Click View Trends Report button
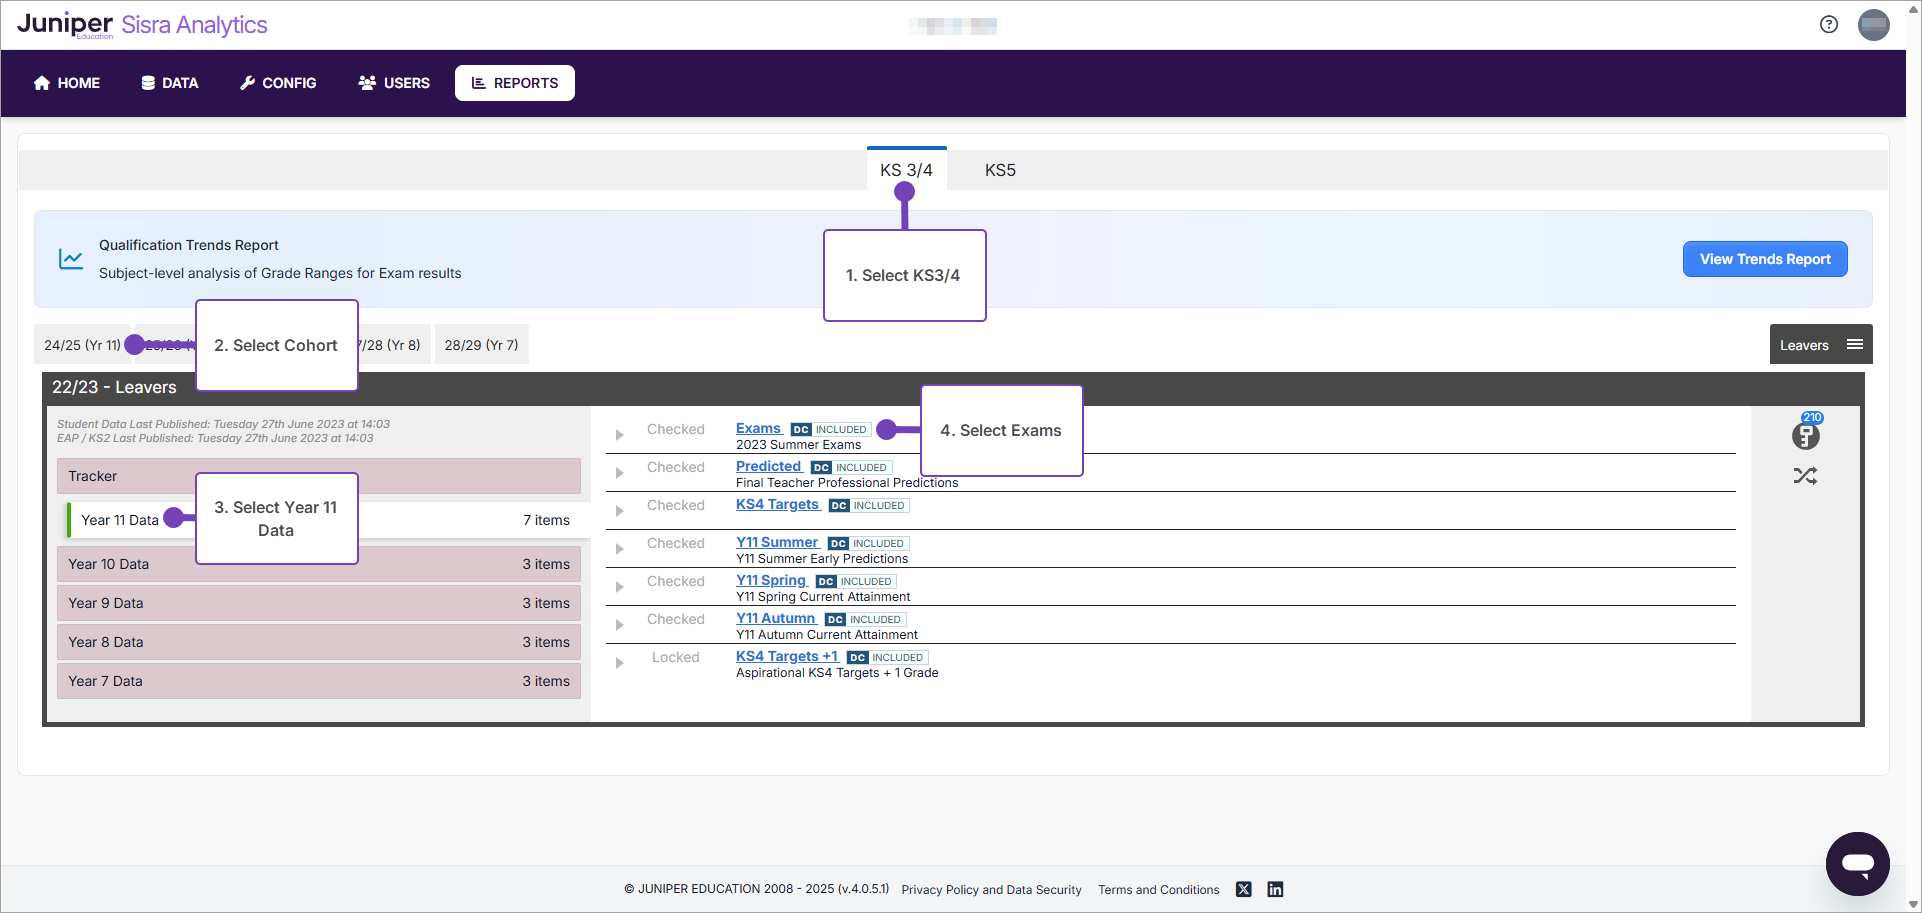 1764,259
